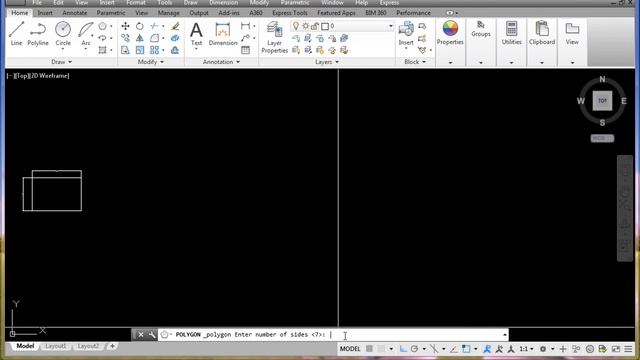
Task: Toggle layer lock padlock icon
Action: coord(315,26)
